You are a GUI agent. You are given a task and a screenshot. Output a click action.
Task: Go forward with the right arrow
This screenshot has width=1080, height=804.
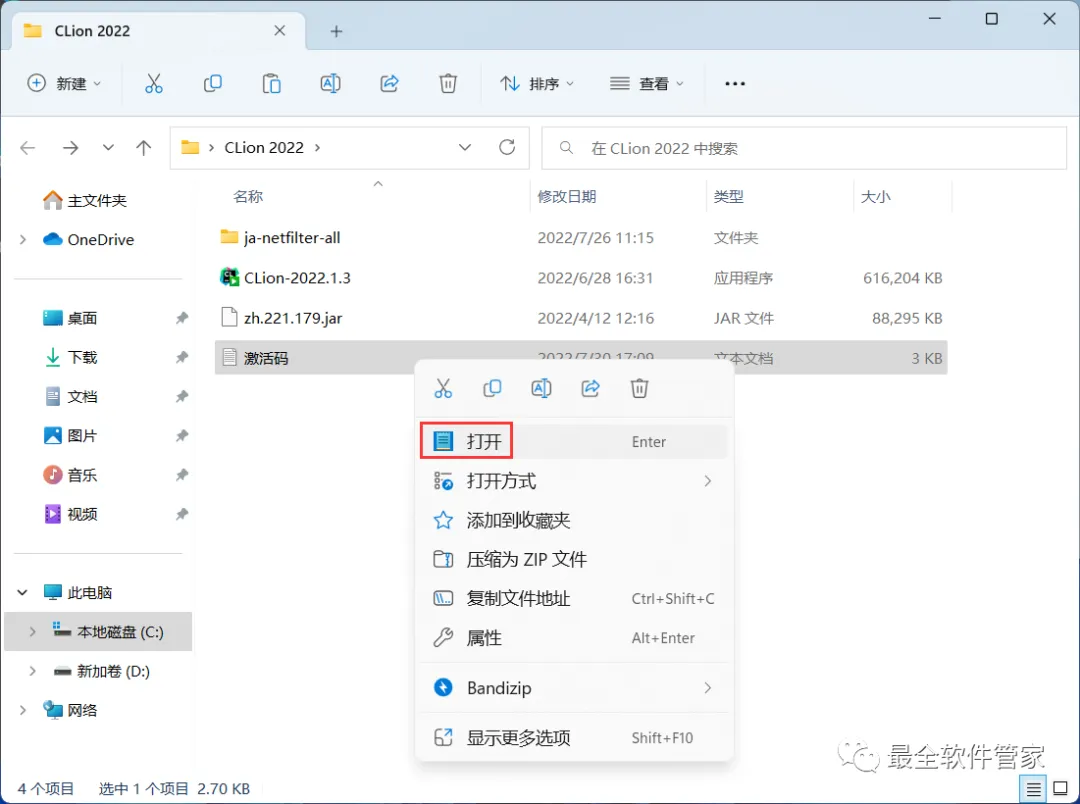click(x=70, y=147)
